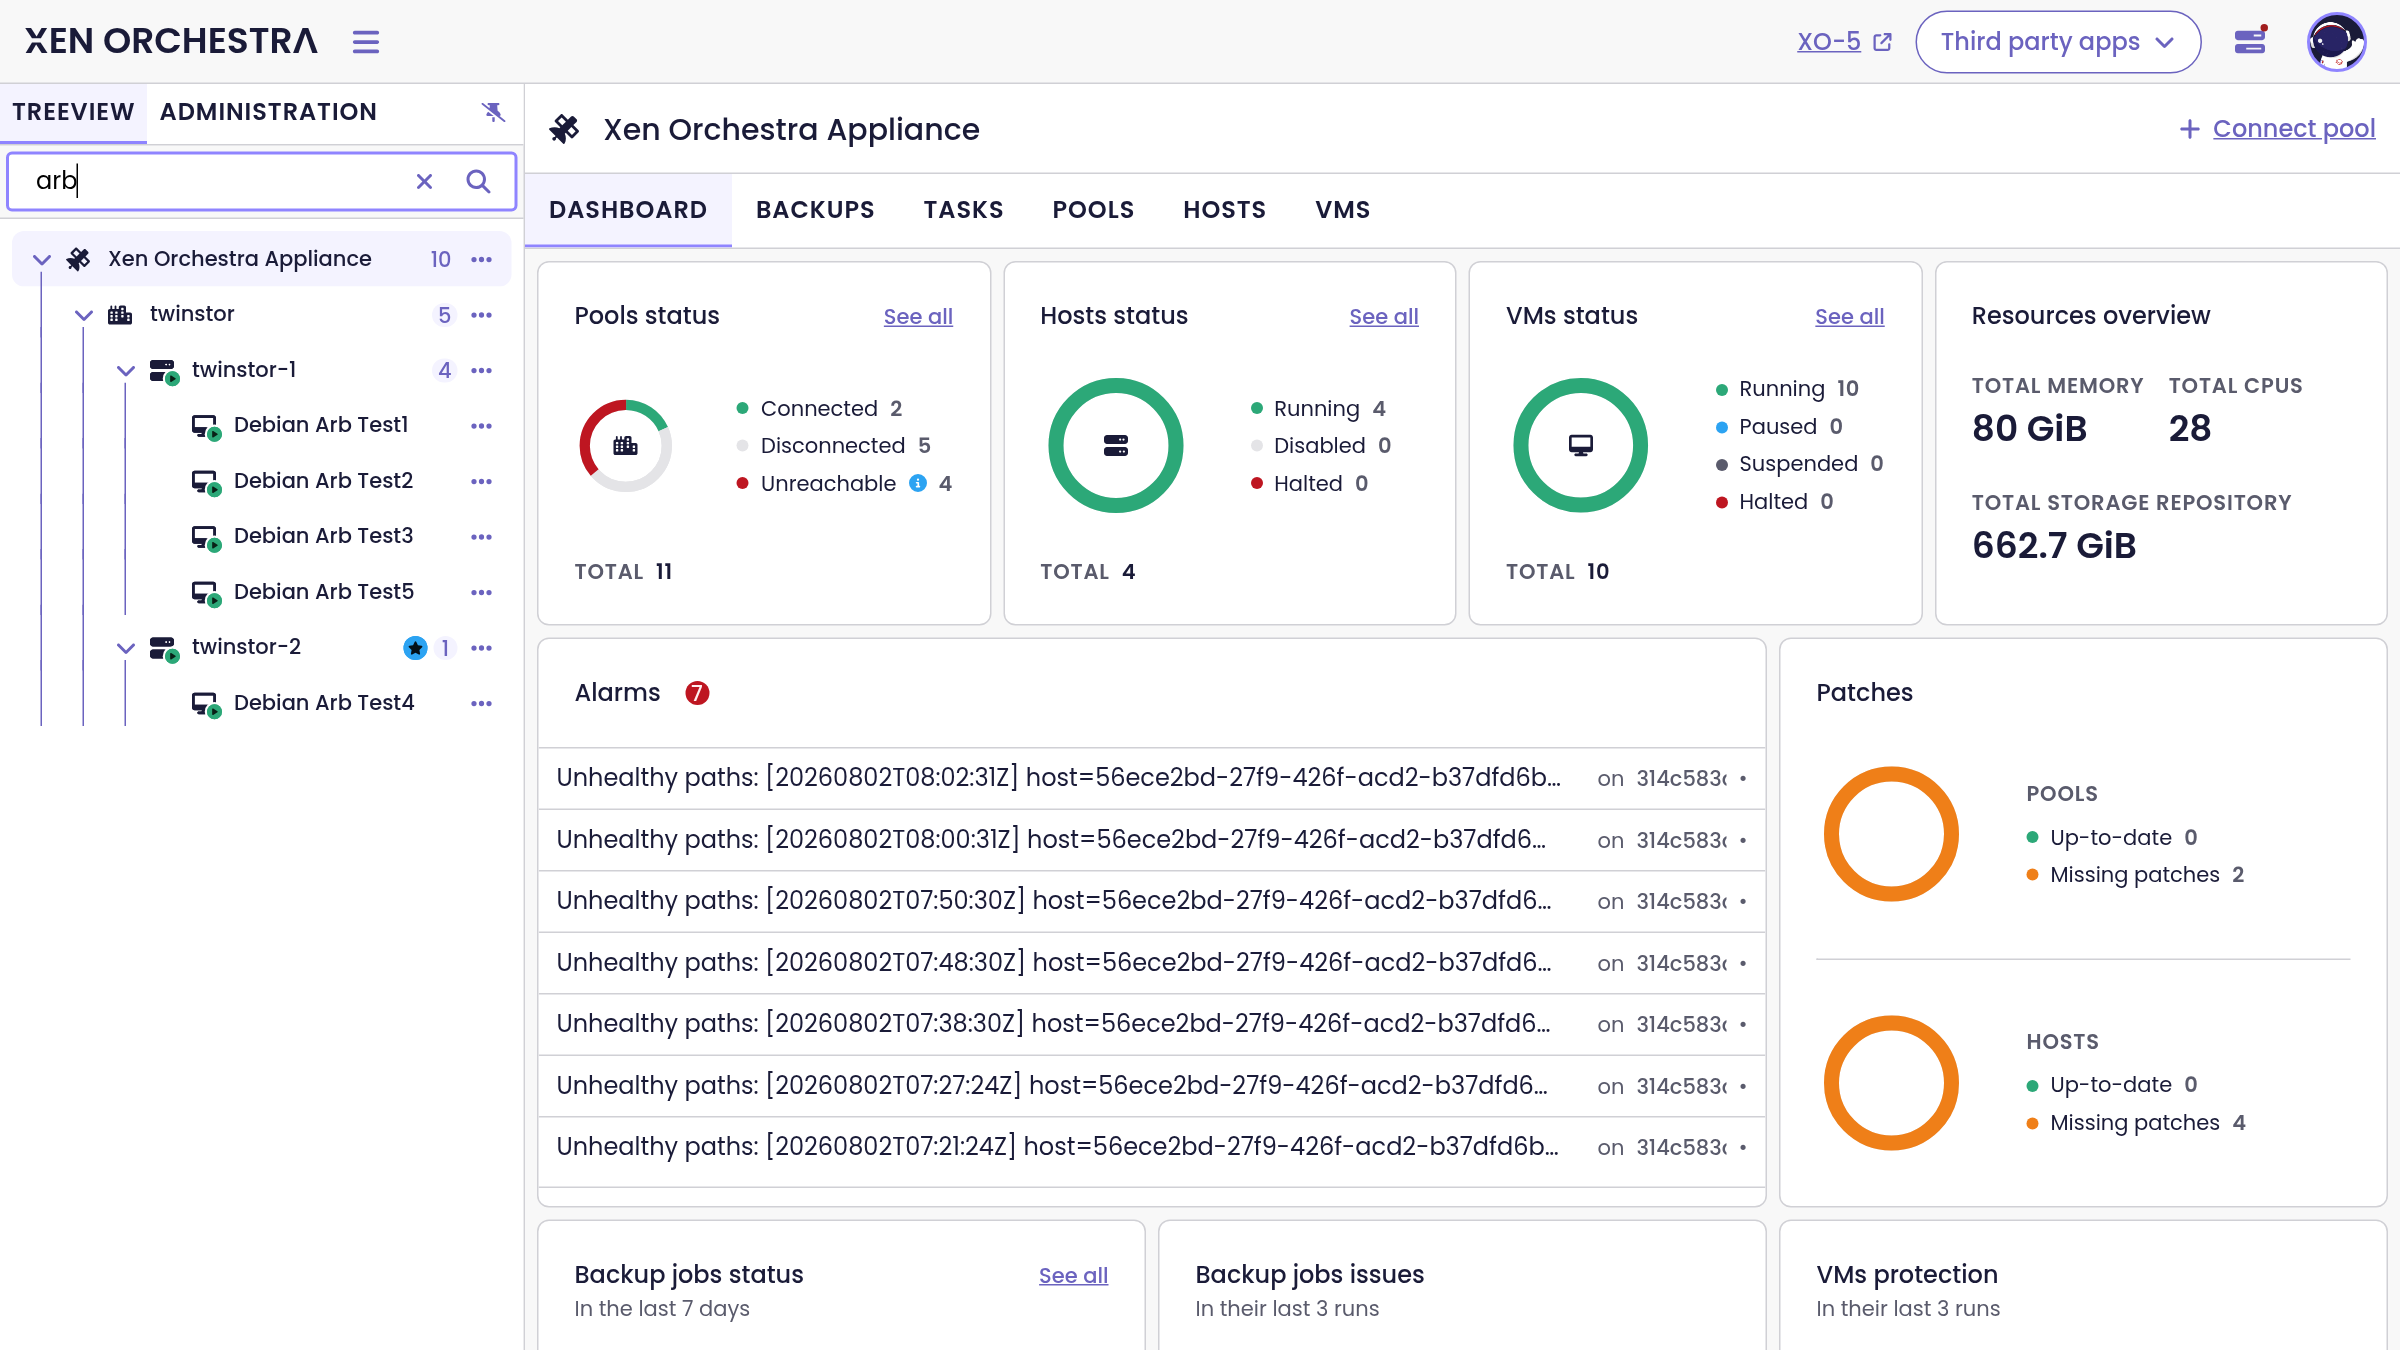
Task: Collapse the twinstor-1 host node
Action: 126,370
